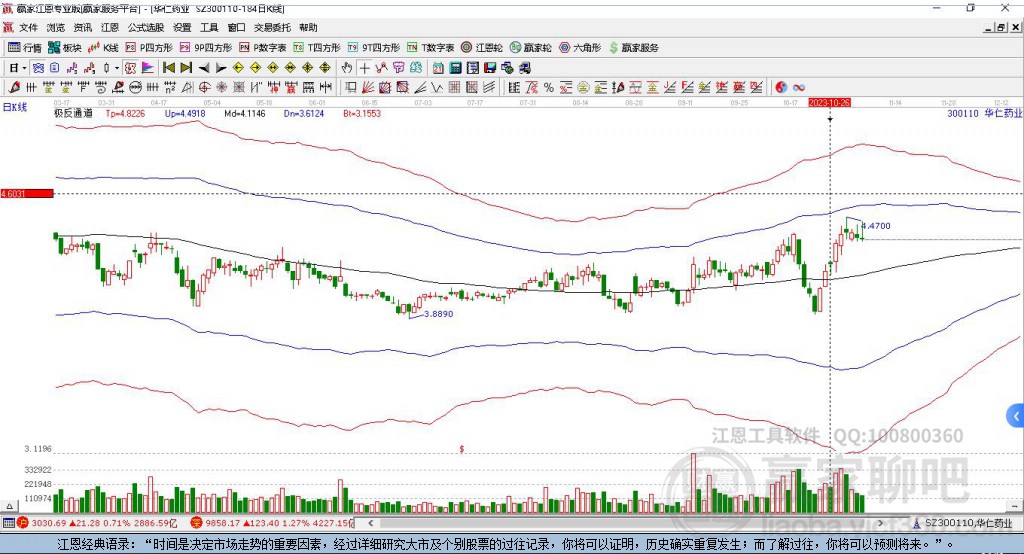1024x554 pixels.
Task: Open the 文件 menu
Action: tap(28, 27)
